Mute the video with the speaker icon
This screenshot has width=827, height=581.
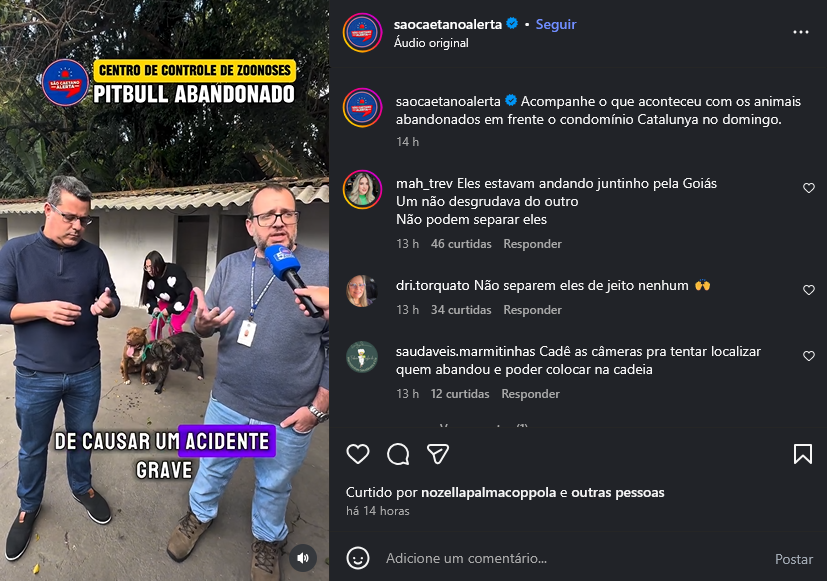pos(303,558)
